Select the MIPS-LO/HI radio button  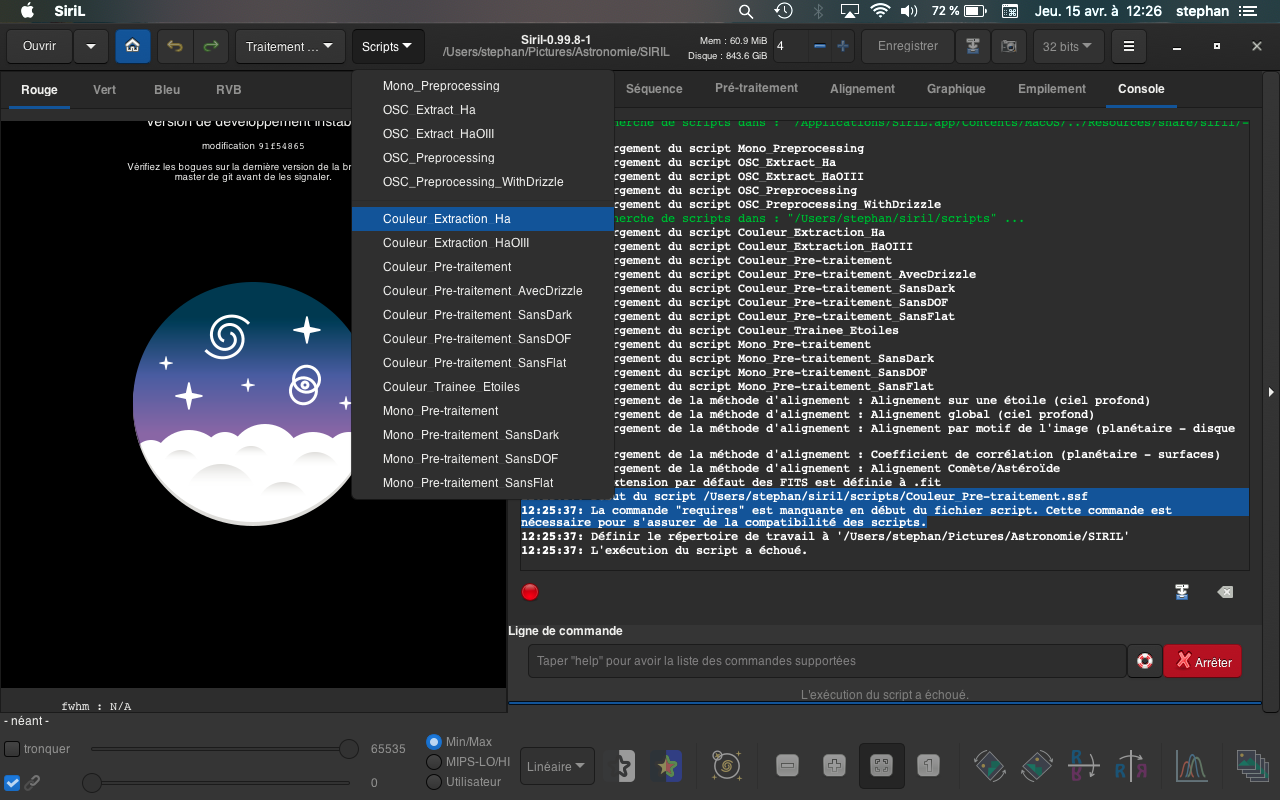click(434, 762)
